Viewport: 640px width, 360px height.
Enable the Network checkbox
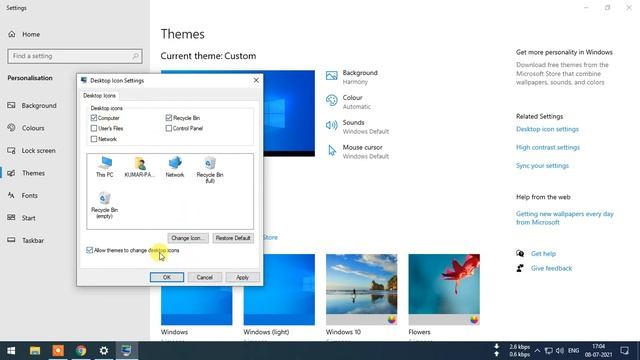pyautogui.click(x=94, y=139)
